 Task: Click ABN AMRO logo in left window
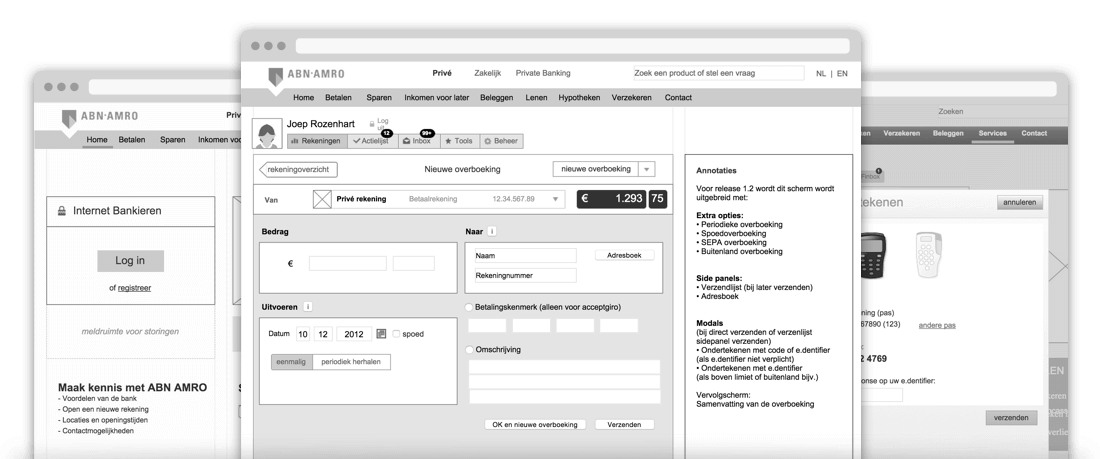pos(100,117)
